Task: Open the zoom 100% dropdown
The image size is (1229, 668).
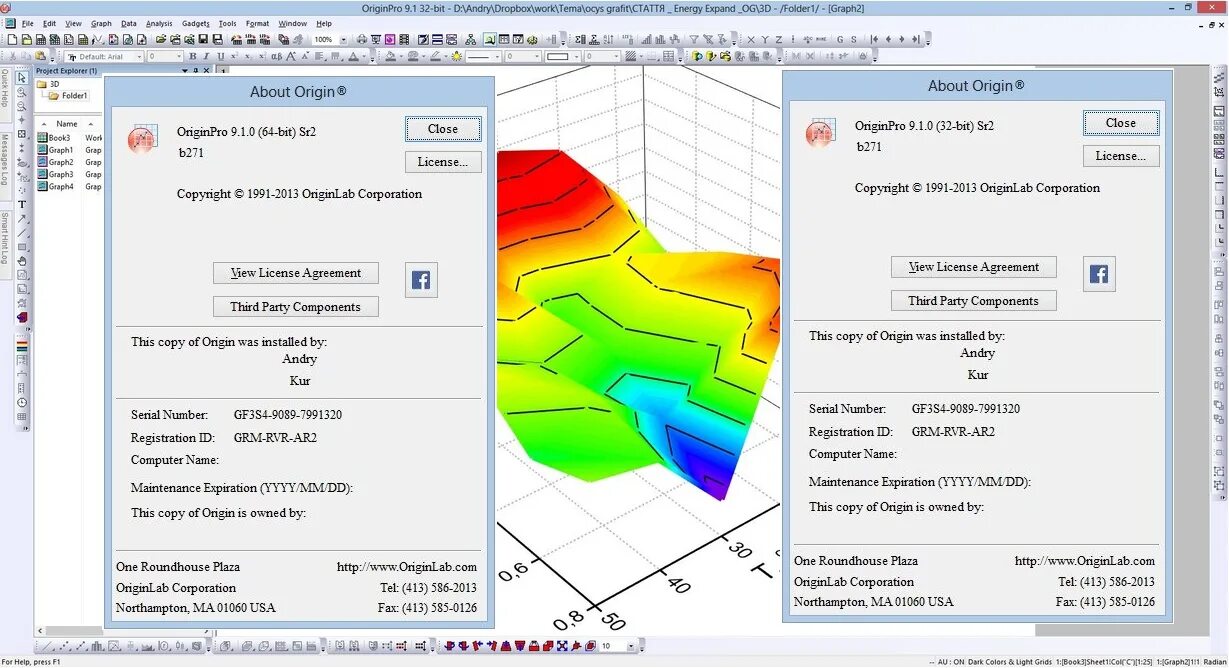Action: 344,39
